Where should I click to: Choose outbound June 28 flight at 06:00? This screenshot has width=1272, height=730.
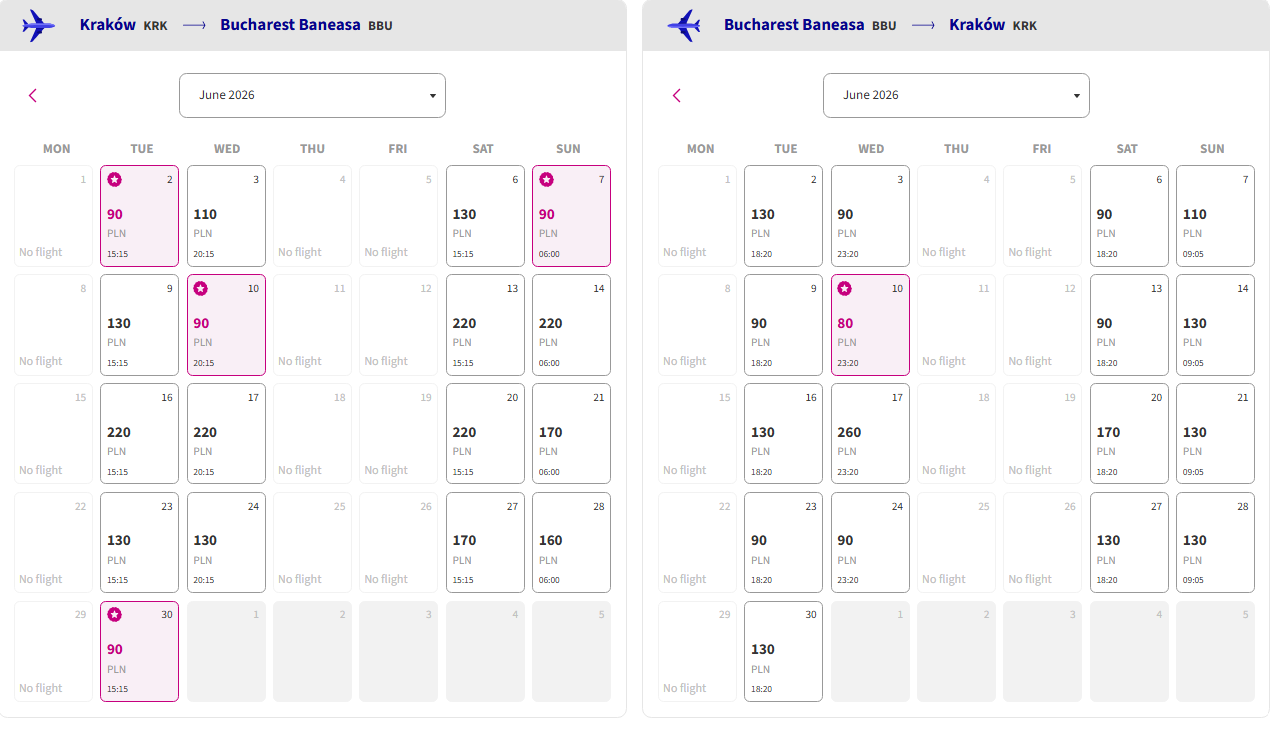pos(571,543)
